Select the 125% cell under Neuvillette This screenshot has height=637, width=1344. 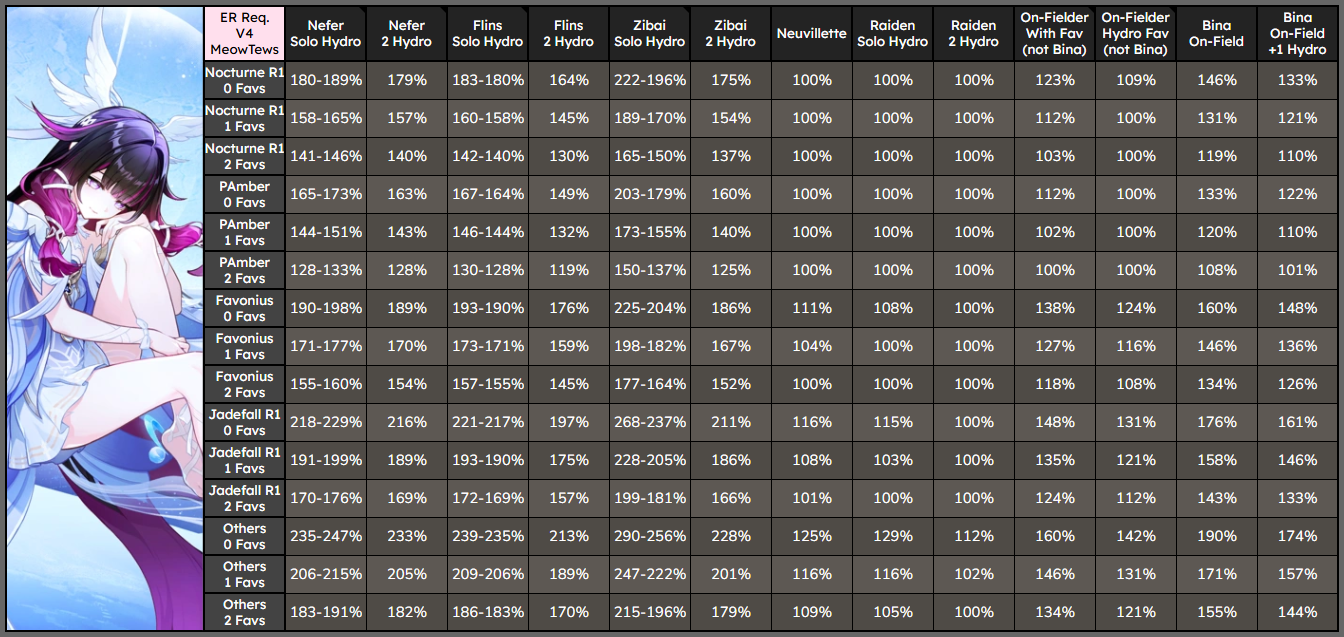tap(811, 536)
